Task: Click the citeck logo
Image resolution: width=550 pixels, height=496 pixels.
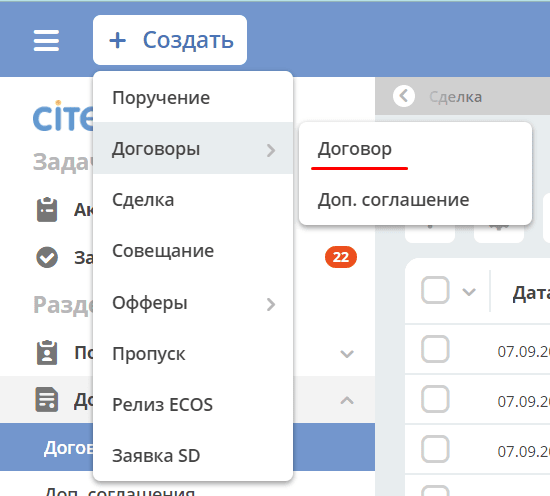Action: click(x=63, y=116)
